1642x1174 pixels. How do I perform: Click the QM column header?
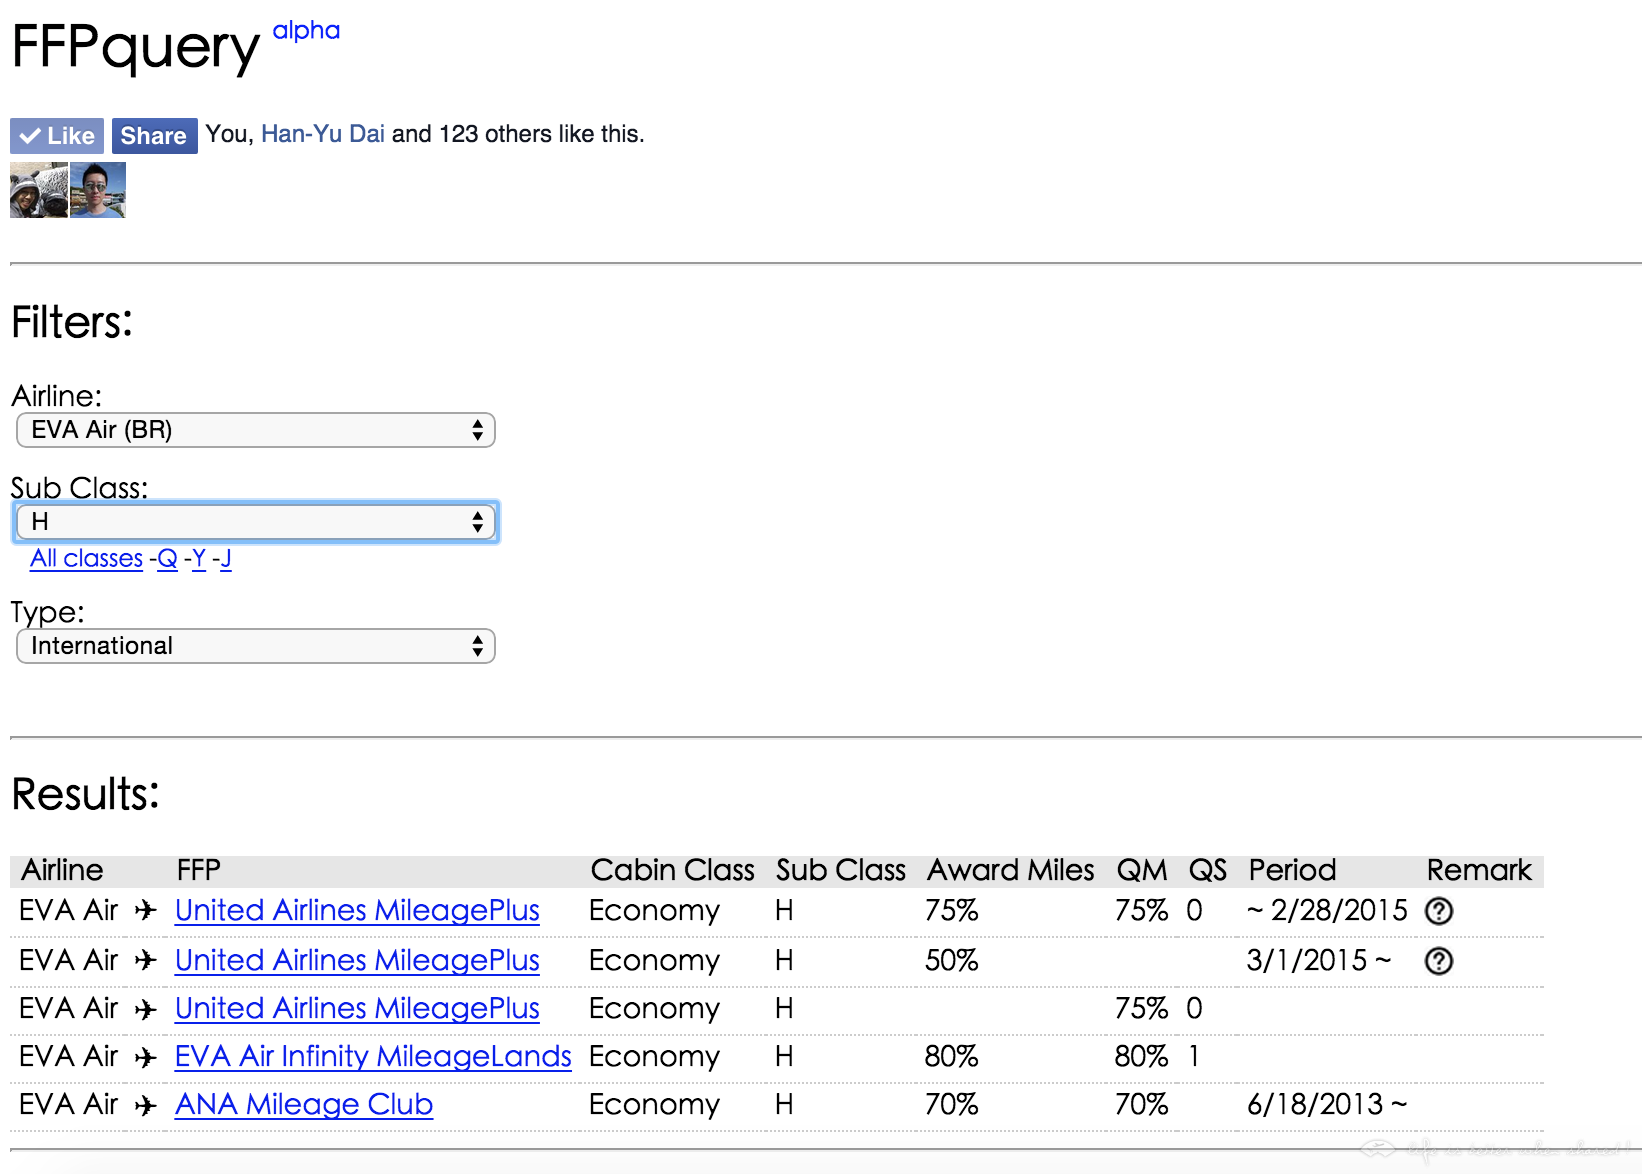click(1142, 870)
